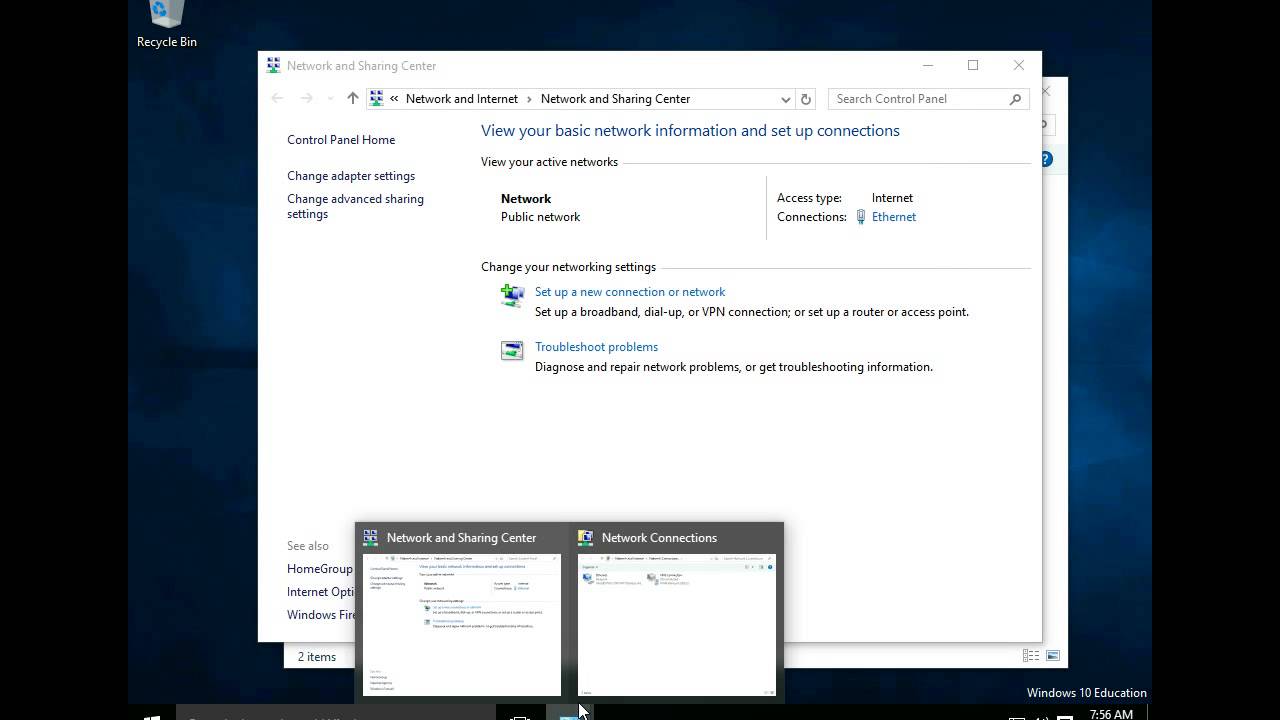Click Network and Sharing Center breadcrumb
Screen dimensions: 1280x720
pos(615,99)
